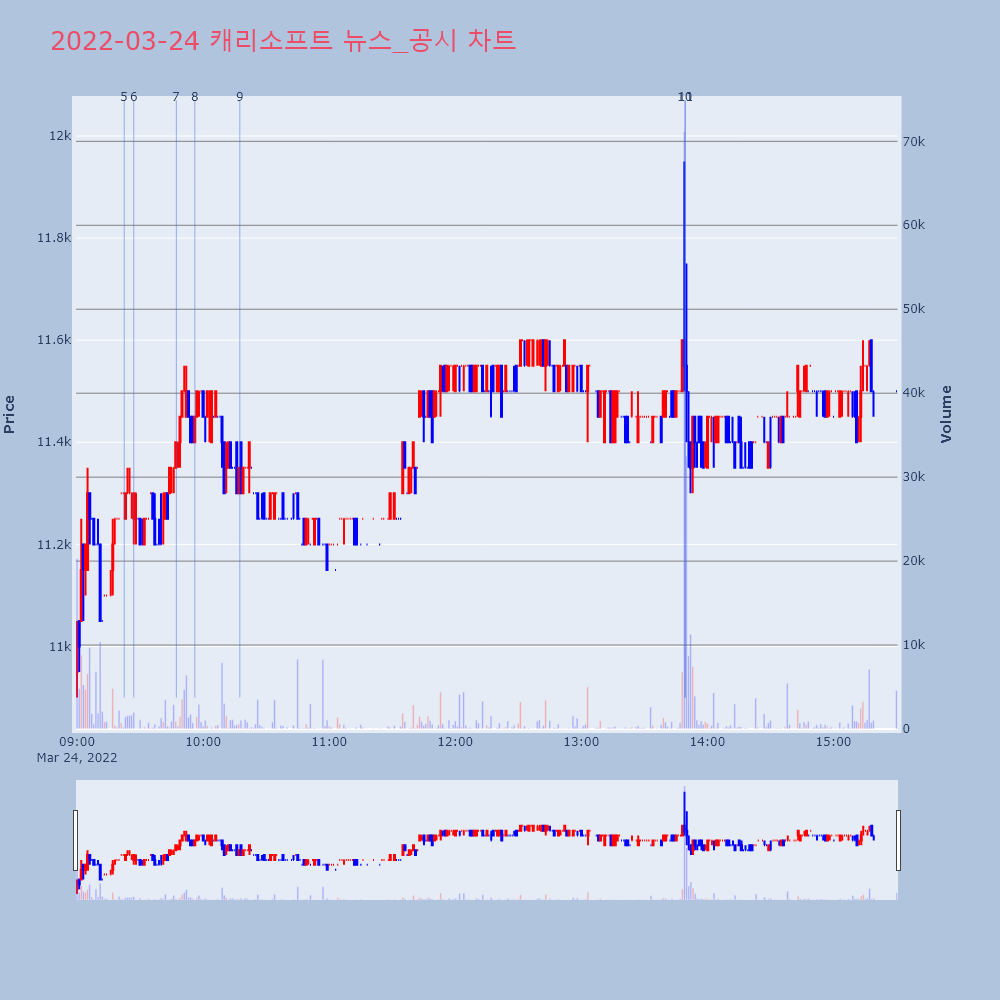Click the 11k price axis label
Viewport: 1000px width, 1000px height.
pyautogui.click(x=60, y=647)
